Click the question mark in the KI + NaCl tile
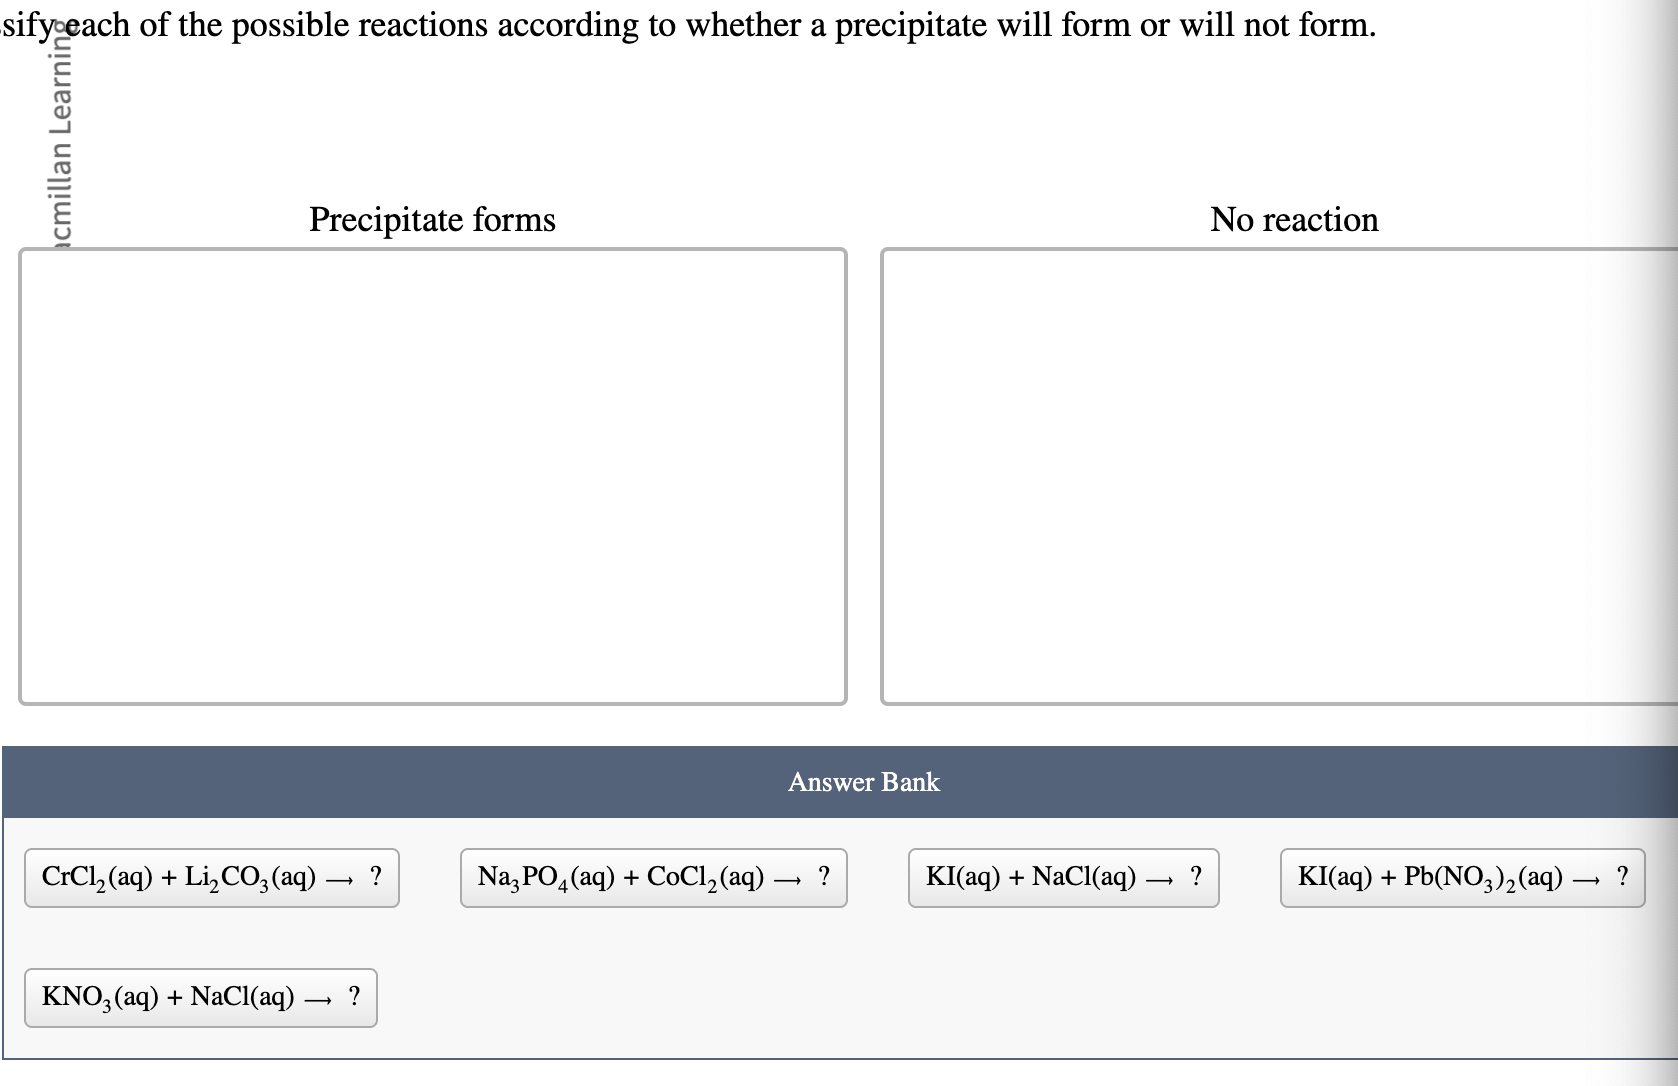Image resolution: width=1678 pixels, height=1086 pixels. tap(1194, 877)
